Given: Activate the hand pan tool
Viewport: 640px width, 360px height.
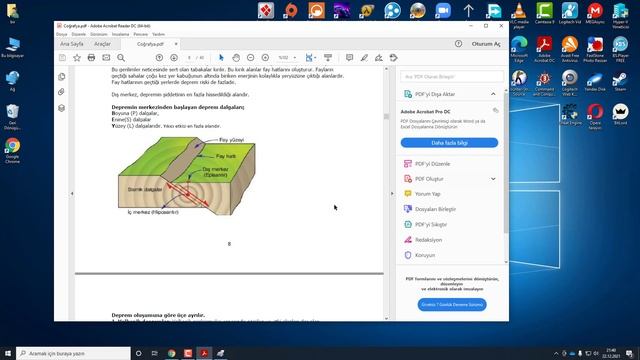Looking at the screenshot, I should 236,58.
